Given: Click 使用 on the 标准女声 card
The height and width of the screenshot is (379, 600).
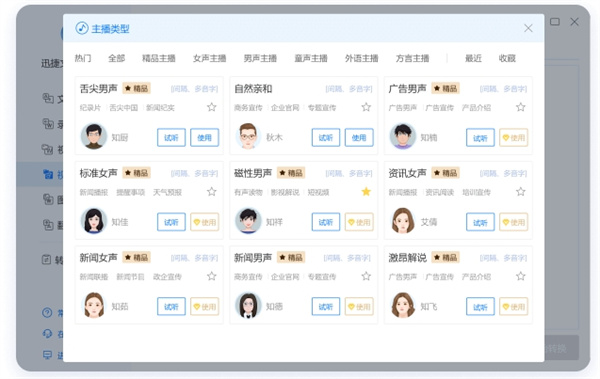Looking at the screenshot, I should tap(205, 222).
